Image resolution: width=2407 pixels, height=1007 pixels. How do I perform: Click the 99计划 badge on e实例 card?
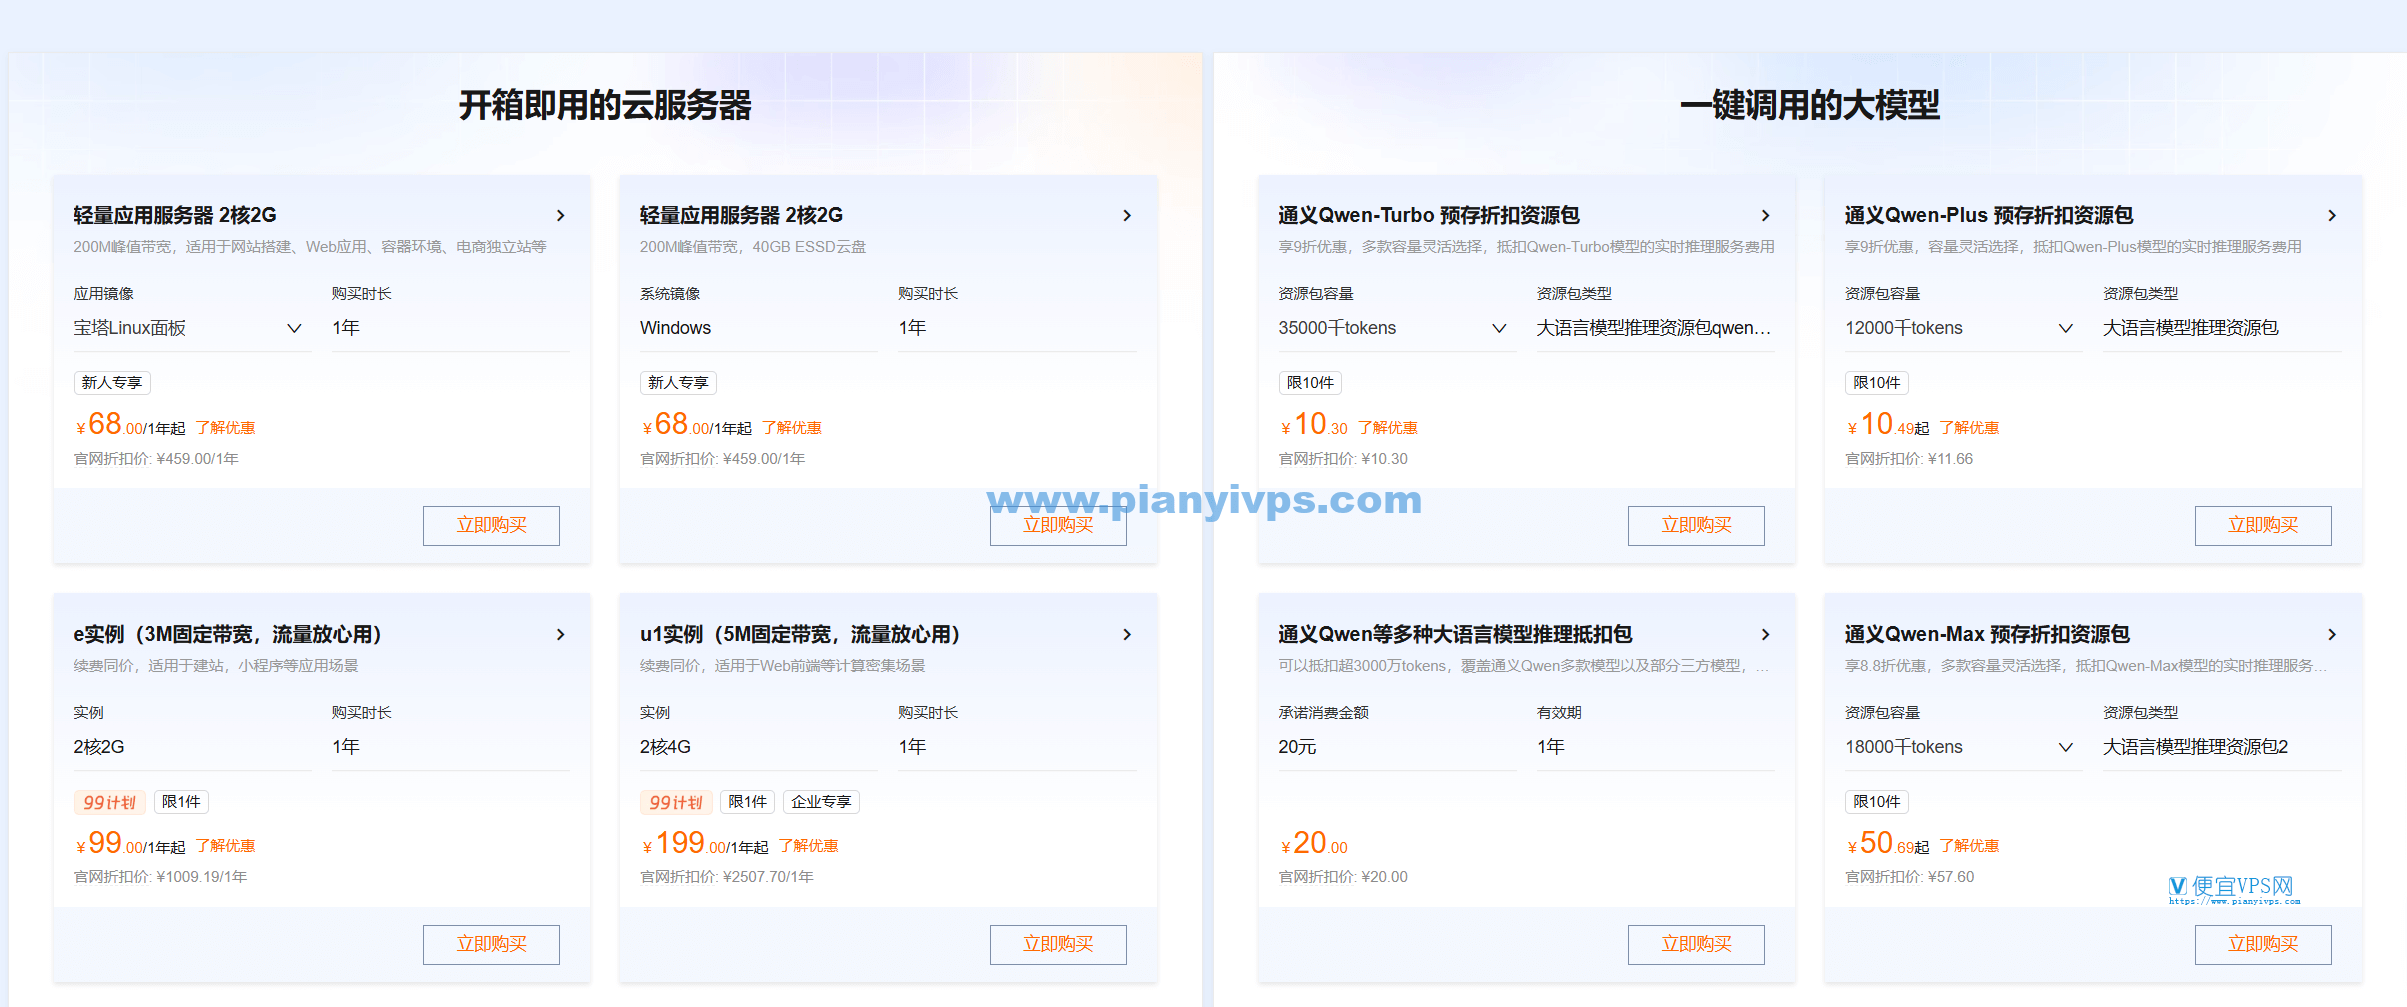click(x=110, y=802)
